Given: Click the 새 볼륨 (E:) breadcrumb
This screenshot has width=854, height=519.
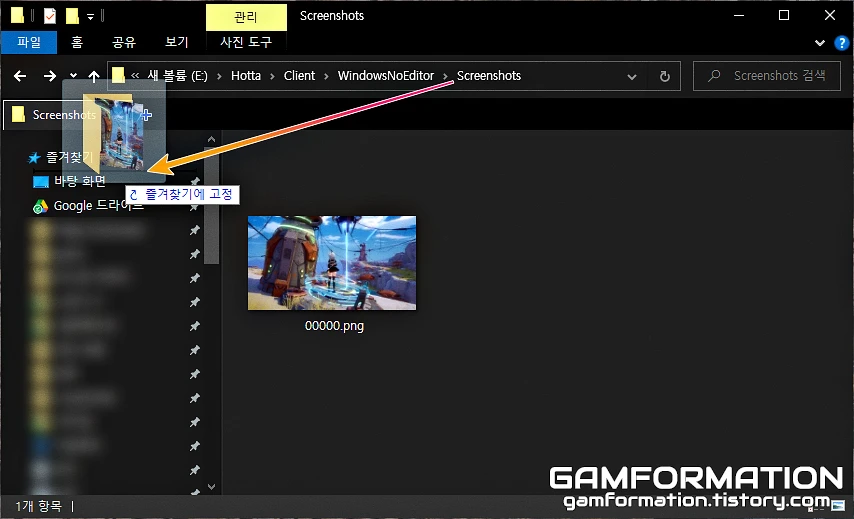Looking at the screenshot, I should click(x=177, y=76).
